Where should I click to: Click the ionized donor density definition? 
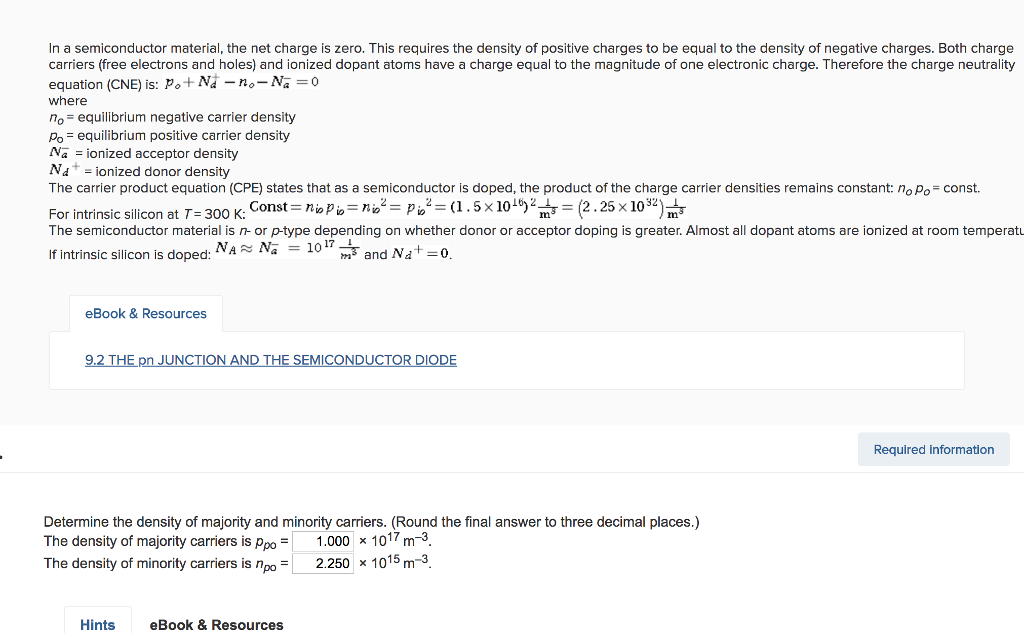[x=140, y=169]
